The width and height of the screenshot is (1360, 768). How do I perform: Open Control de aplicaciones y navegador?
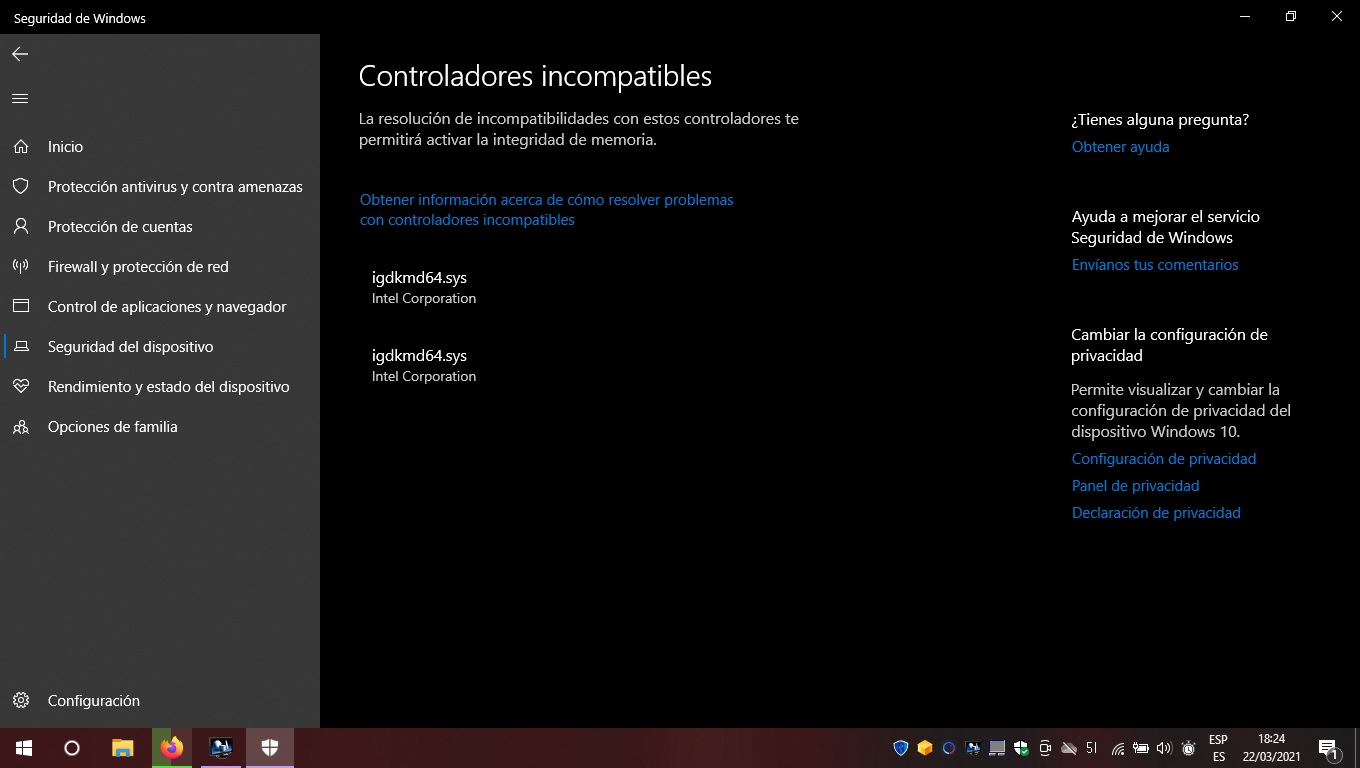pos(167,307)
